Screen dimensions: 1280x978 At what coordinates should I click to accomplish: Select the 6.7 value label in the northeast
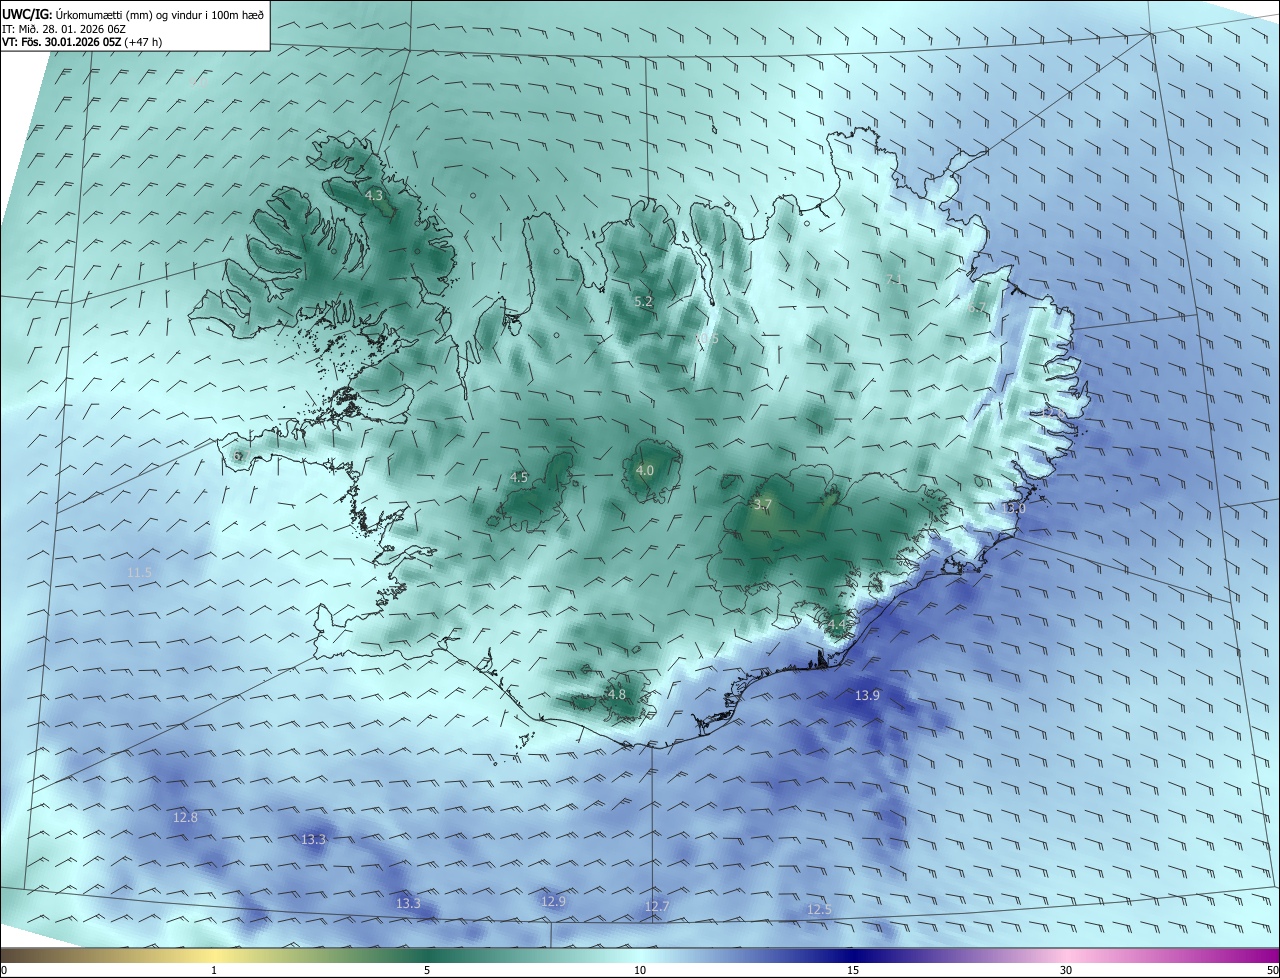(x=977, y=308)
